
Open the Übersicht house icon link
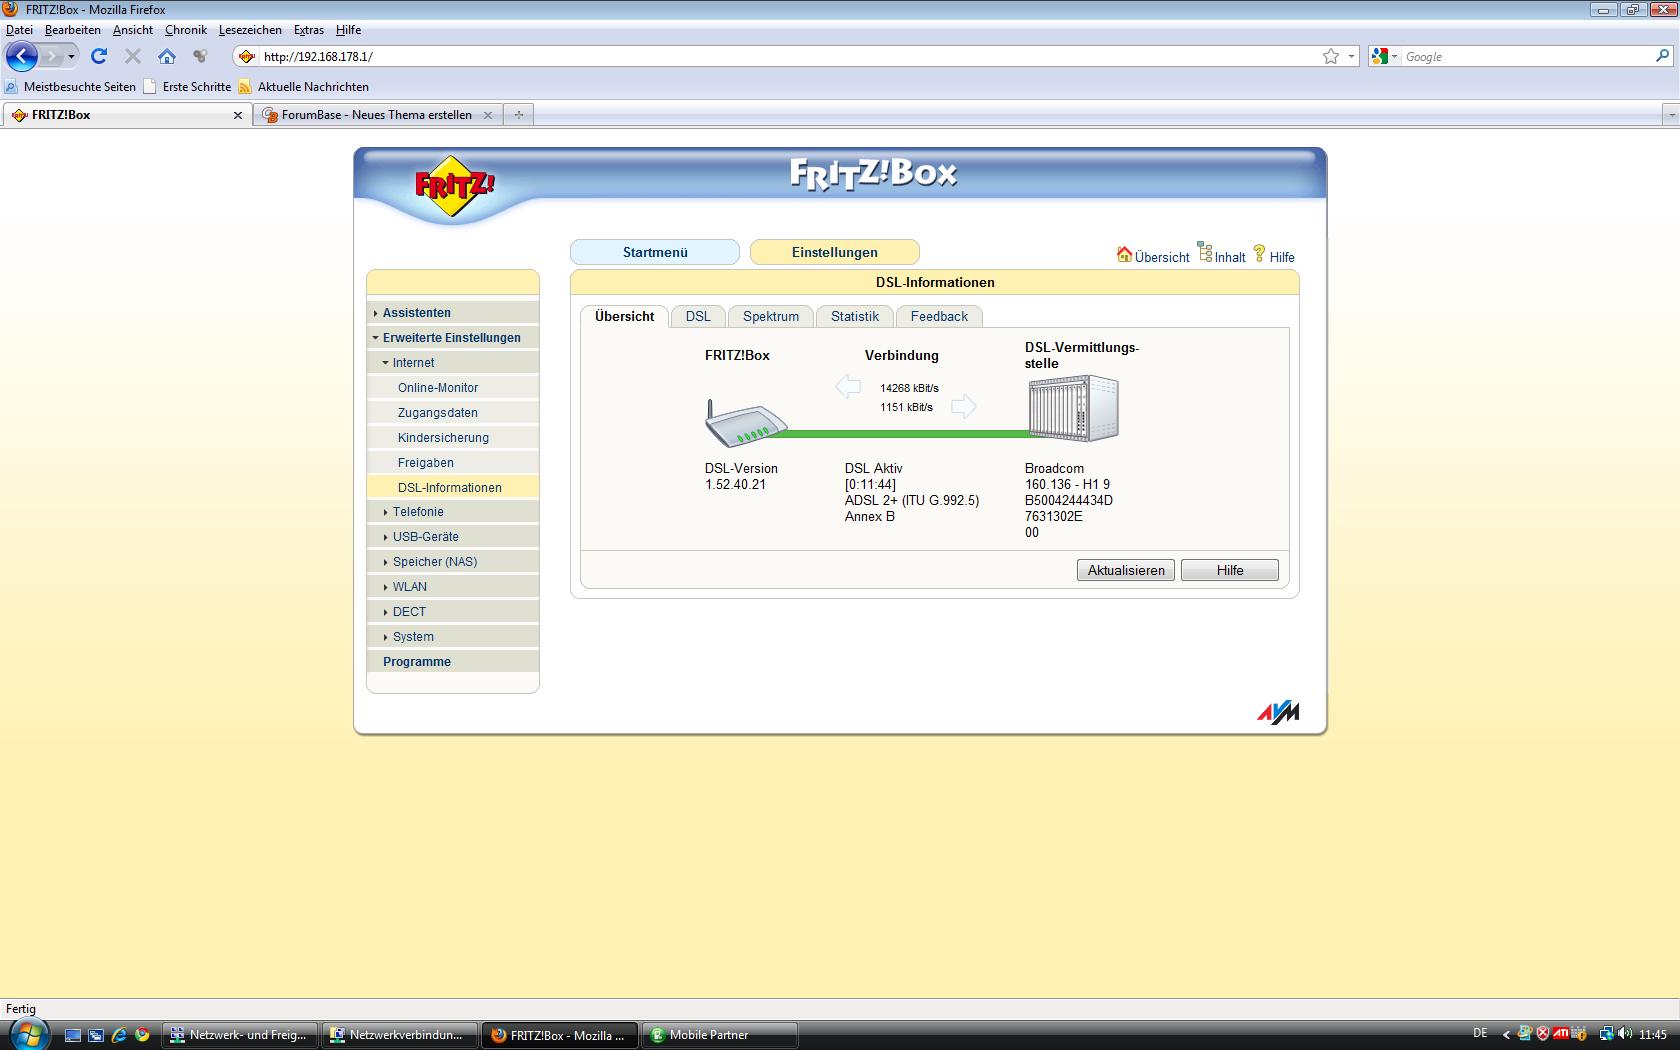pos(1125,255)
